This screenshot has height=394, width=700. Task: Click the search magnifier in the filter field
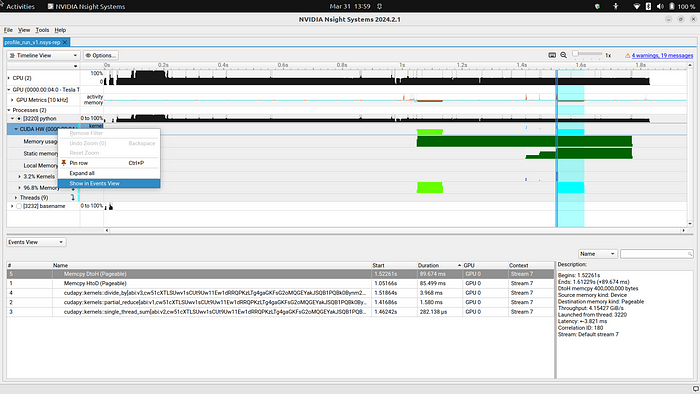(690, 254)
